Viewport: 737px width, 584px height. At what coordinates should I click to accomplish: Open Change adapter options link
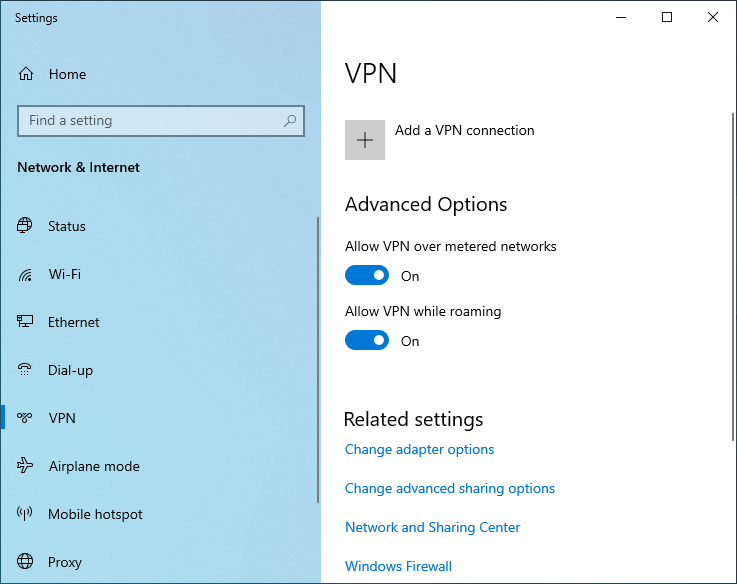click(x=419, y=449)
